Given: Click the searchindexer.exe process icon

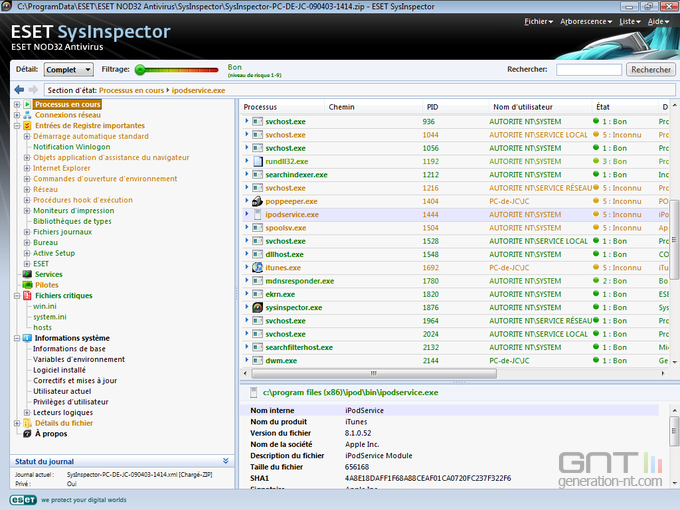Looking at the screenshot, I should coord(258,175).
